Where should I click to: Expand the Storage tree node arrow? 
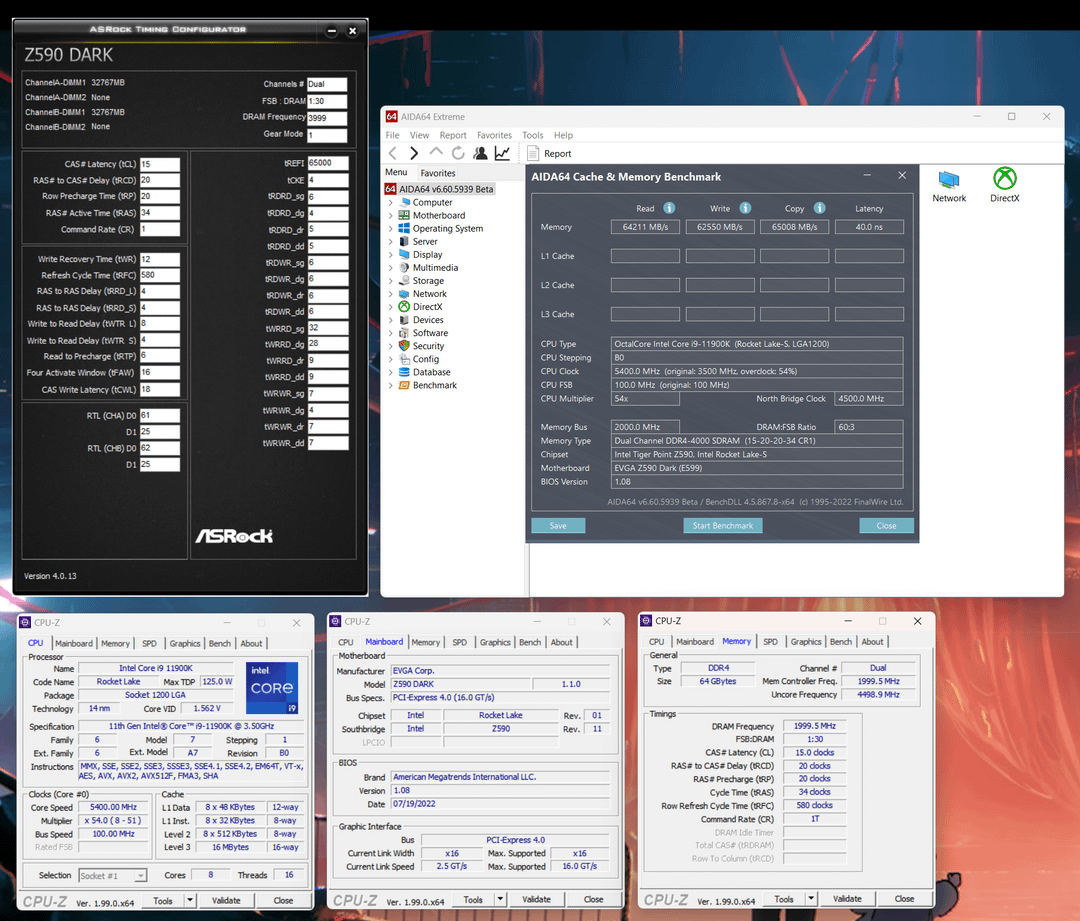click(391, 281)
